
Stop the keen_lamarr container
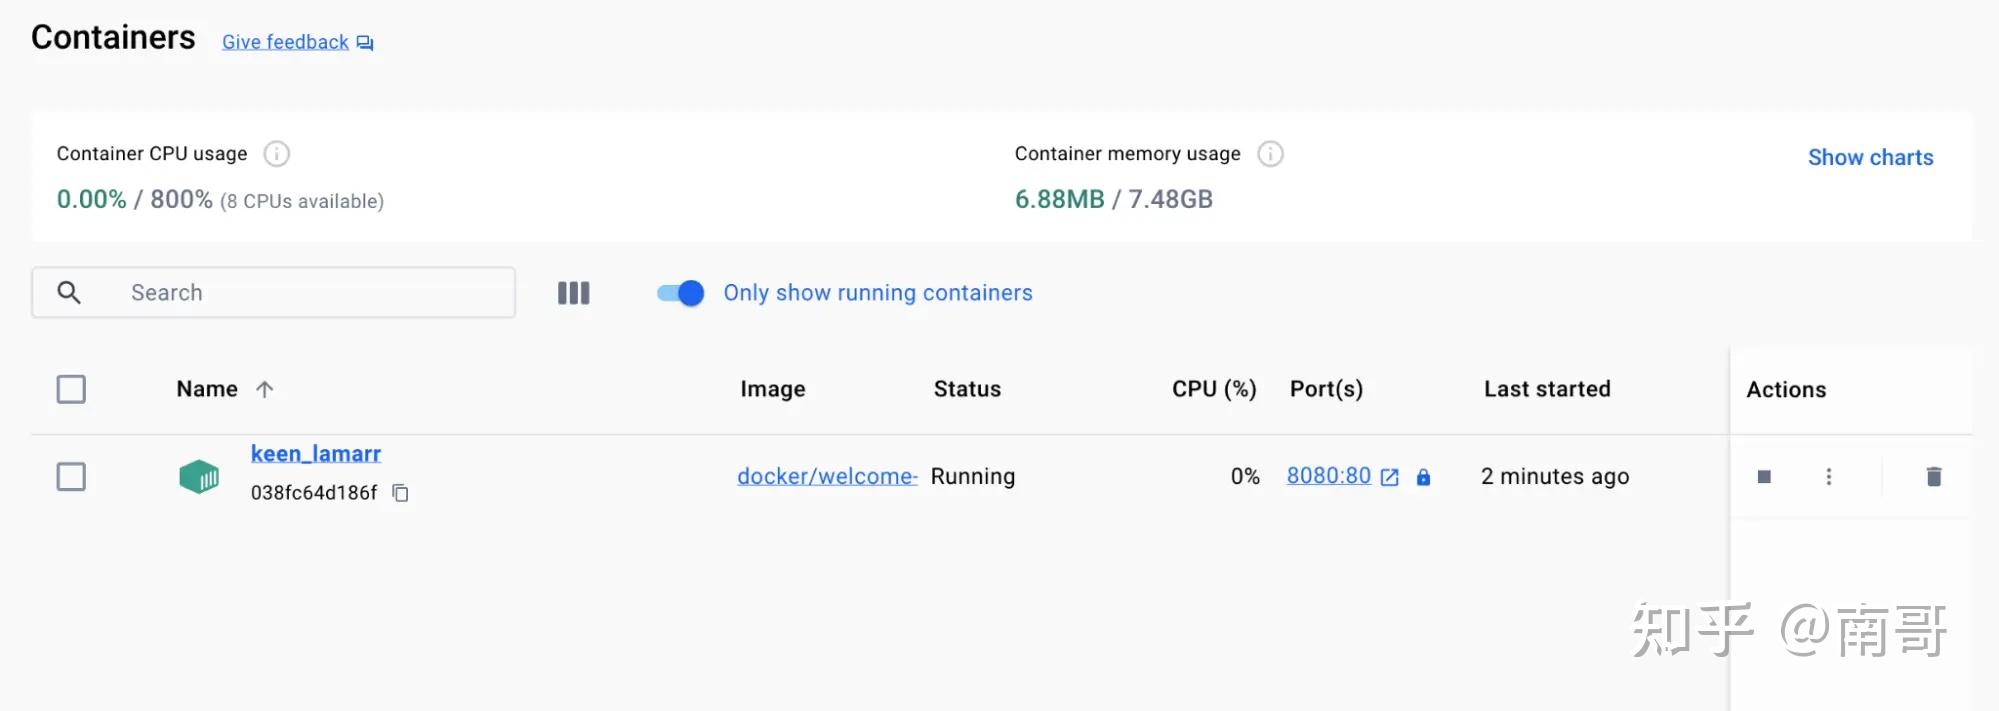pos(1764,477)
